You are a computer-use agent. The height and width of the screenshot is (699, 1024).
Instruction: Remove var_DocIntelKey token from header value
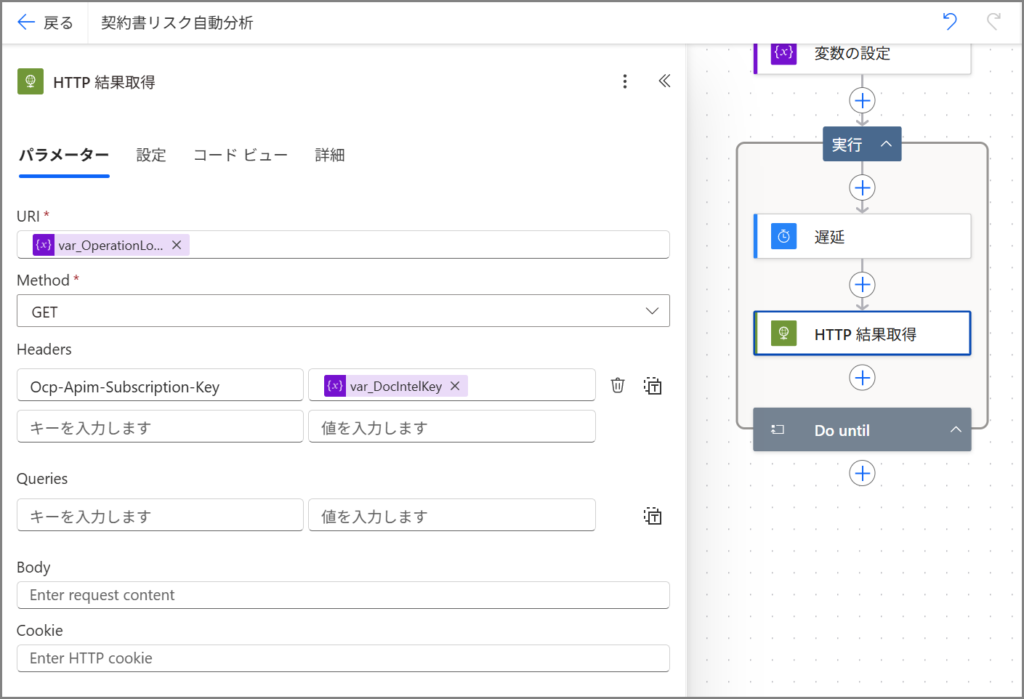(x=454, y=386)
